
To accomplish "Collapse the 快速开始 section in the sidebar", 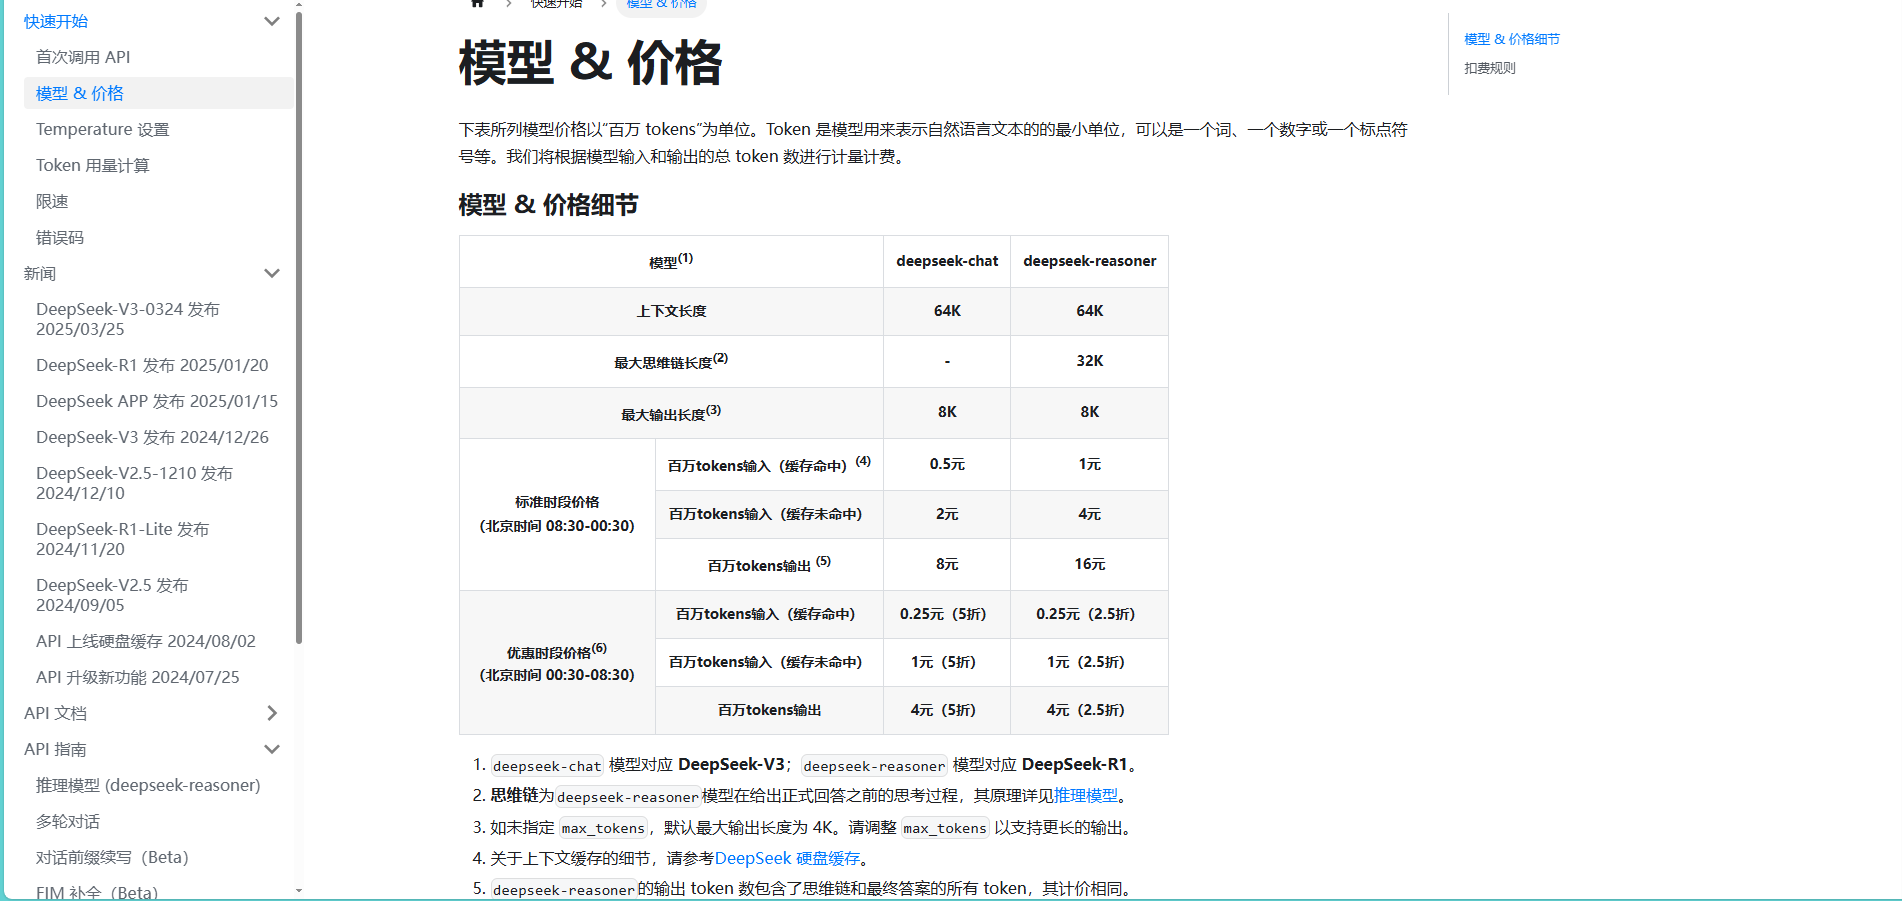I will [x=271, y=20].
